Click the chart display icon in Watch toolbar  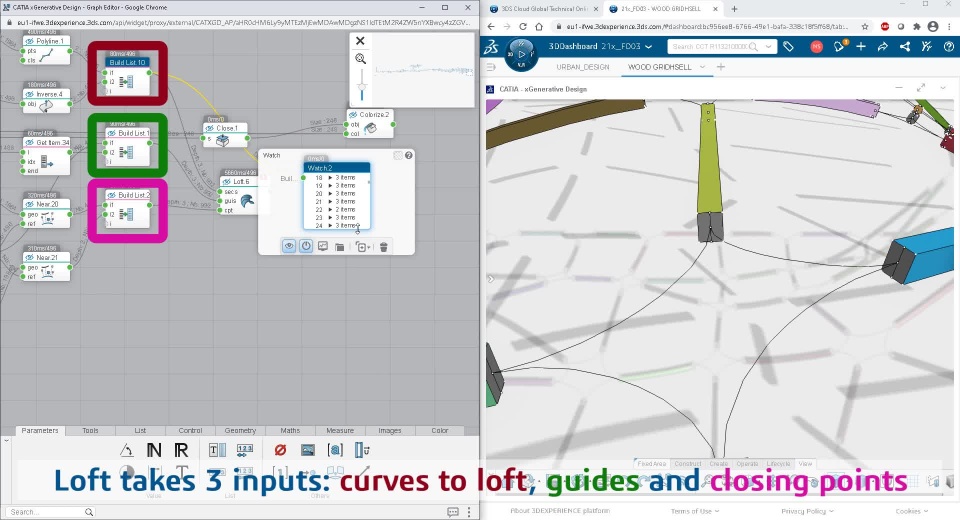tap(323, 246)
